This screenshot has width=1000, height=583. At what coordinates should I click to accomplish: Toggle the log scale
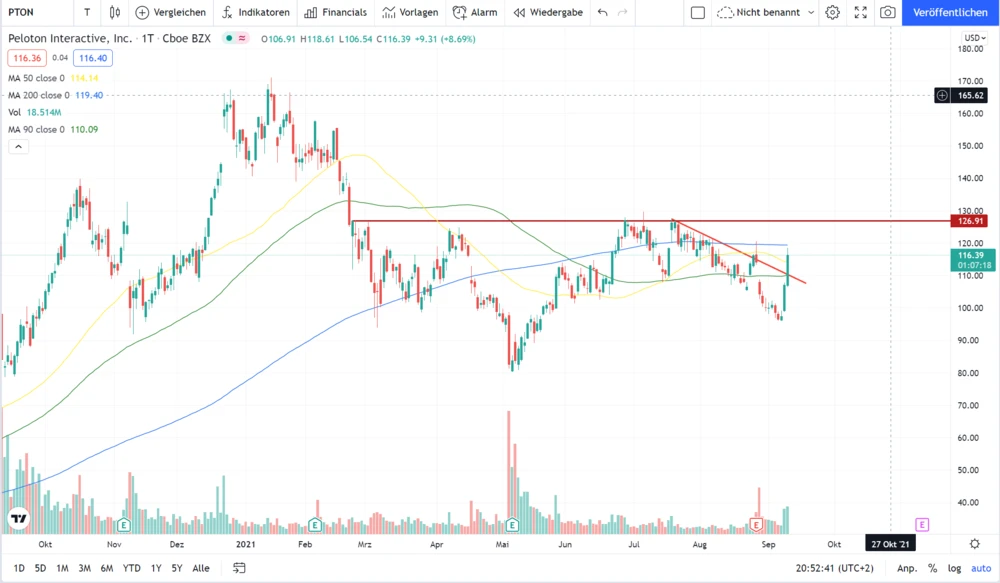[x=954, y=568]
